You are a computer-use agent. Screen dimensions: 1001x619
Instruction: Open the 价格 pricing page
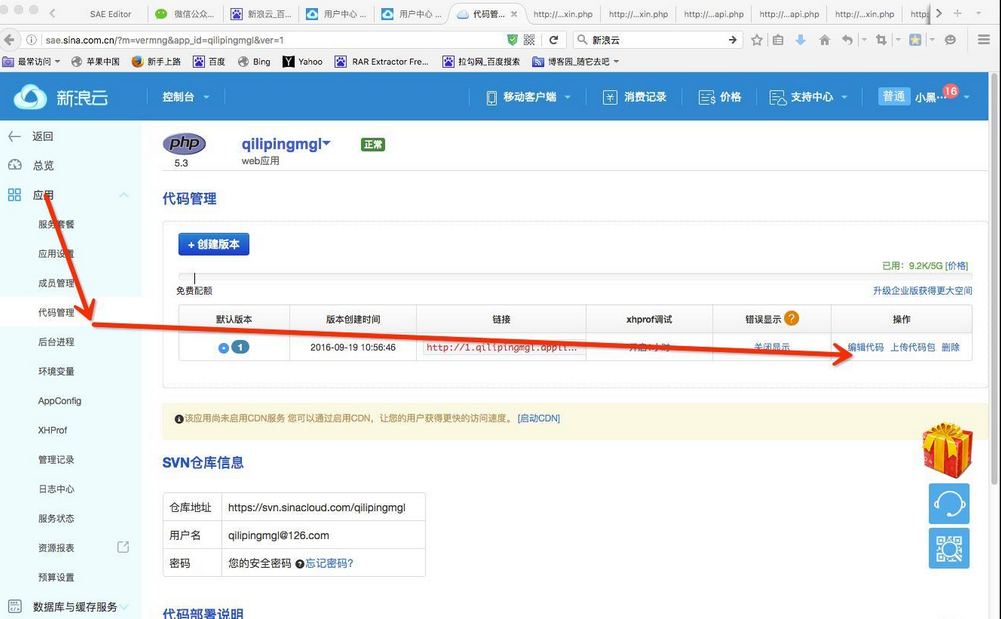(x=720, y=97)
